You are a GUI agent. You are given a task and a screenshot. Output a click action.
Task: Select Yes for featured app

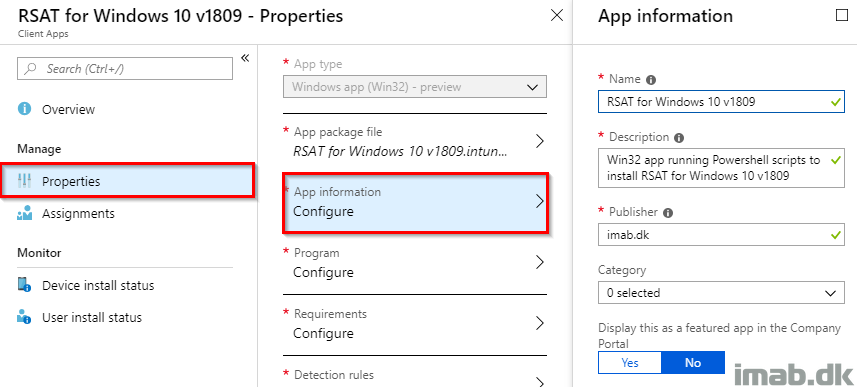[x=630, y=362]
